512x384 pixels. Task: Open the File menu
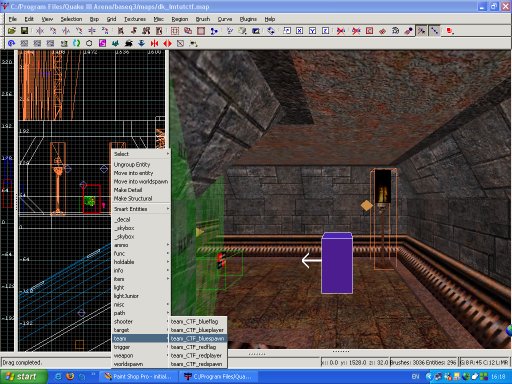[13, 19]
